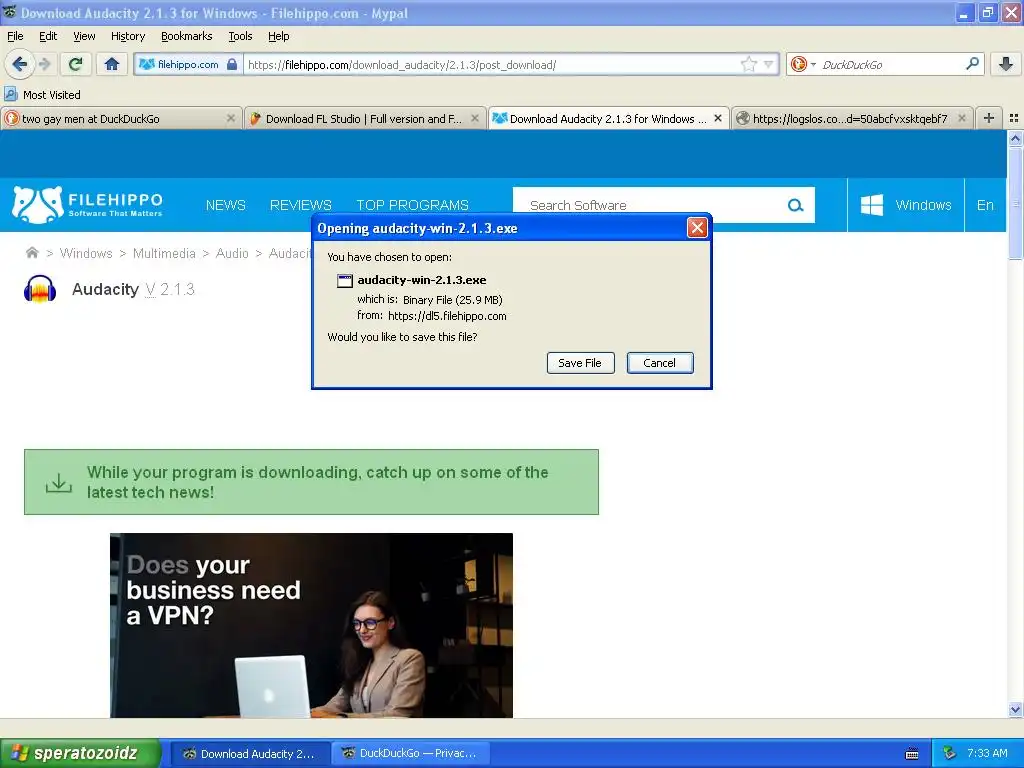
Task: Open the Bookmarks menu
Action: click(186, 36)
